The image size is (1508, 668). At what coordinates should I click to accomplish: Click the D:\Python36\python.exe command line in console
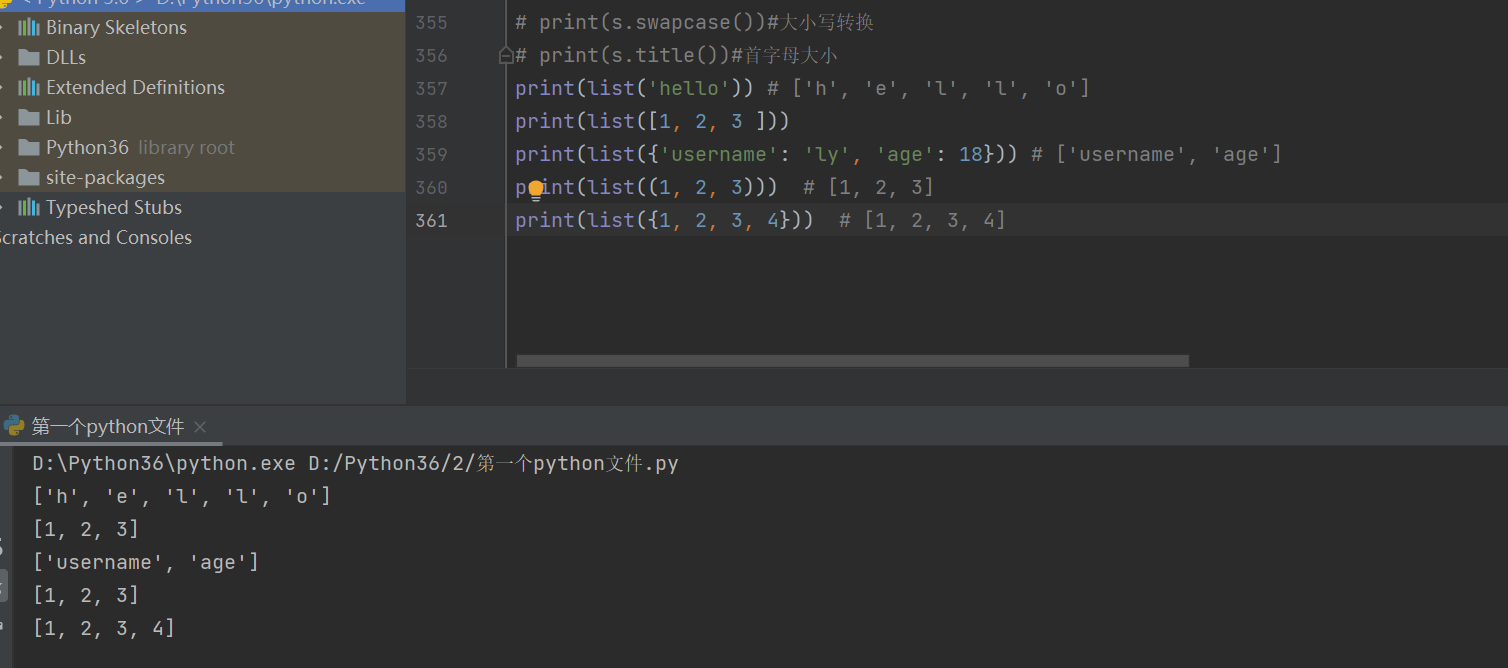tap(356, 463)
